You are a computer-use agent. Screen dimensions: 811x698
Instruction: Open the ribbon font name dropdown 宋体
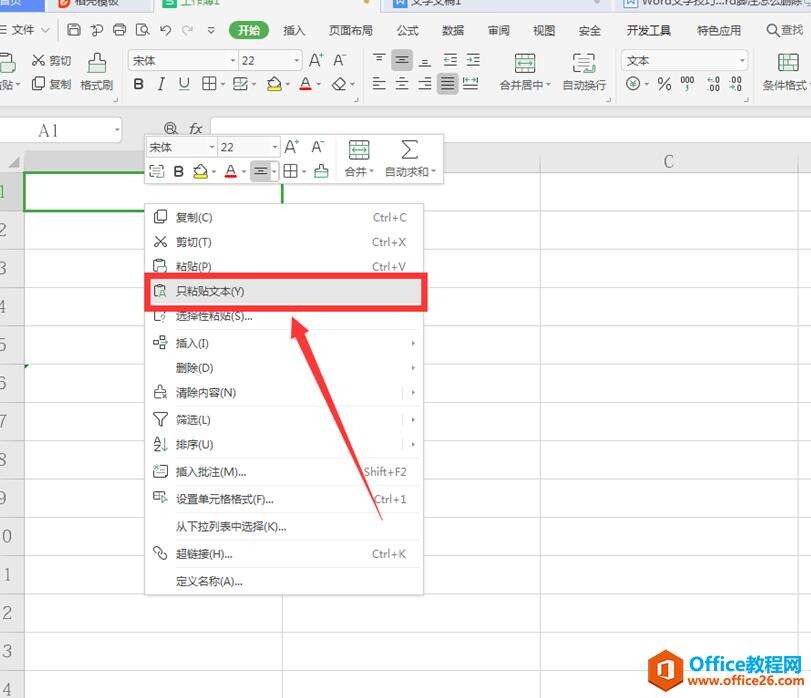point(232,60)
